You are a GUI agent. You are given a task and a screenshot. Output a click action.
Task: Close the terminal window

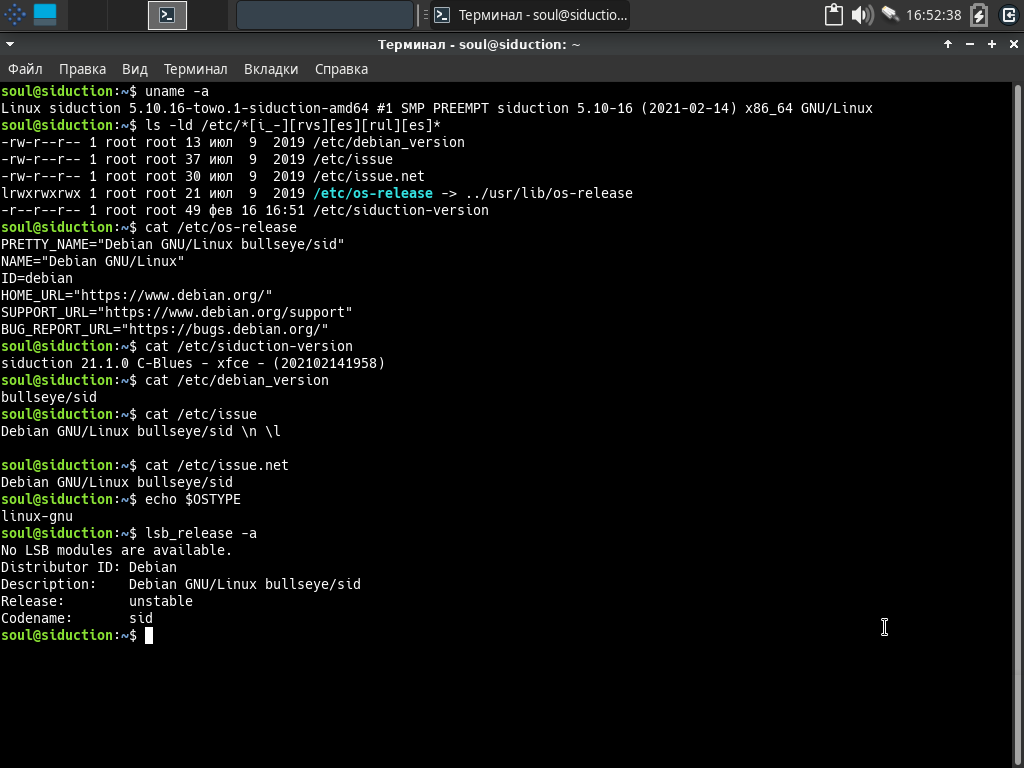pos(1014,44)
